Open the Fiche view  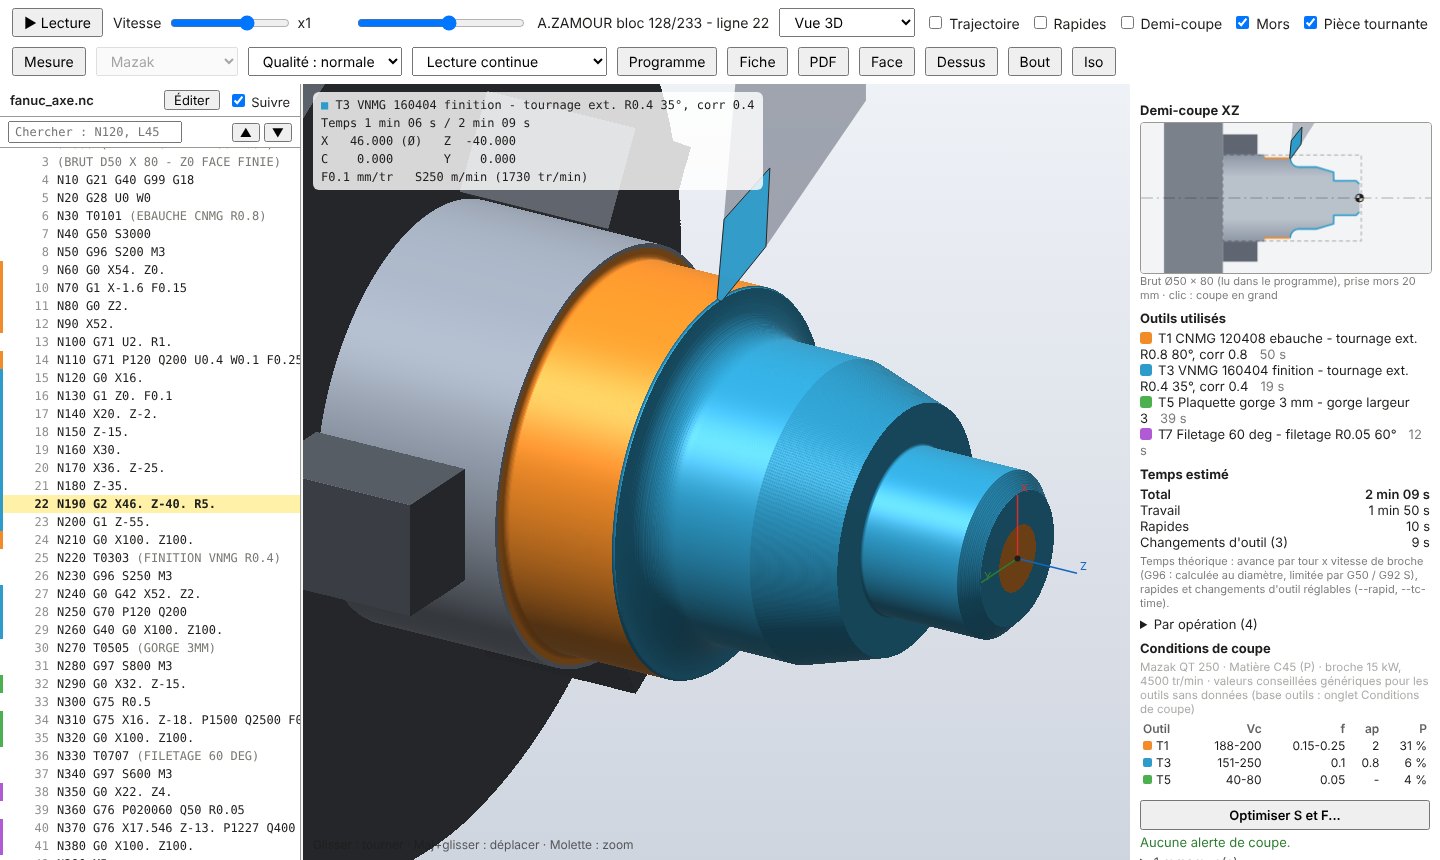coord(757,62)
